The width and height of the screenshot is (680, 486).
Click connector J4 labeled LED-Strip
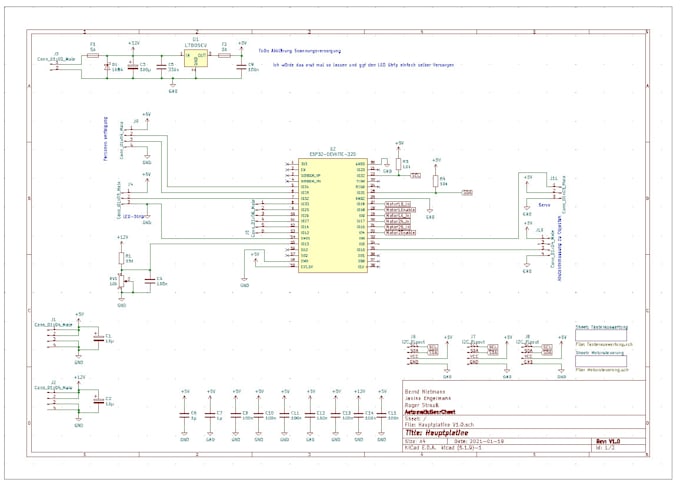tap(126, 197)
